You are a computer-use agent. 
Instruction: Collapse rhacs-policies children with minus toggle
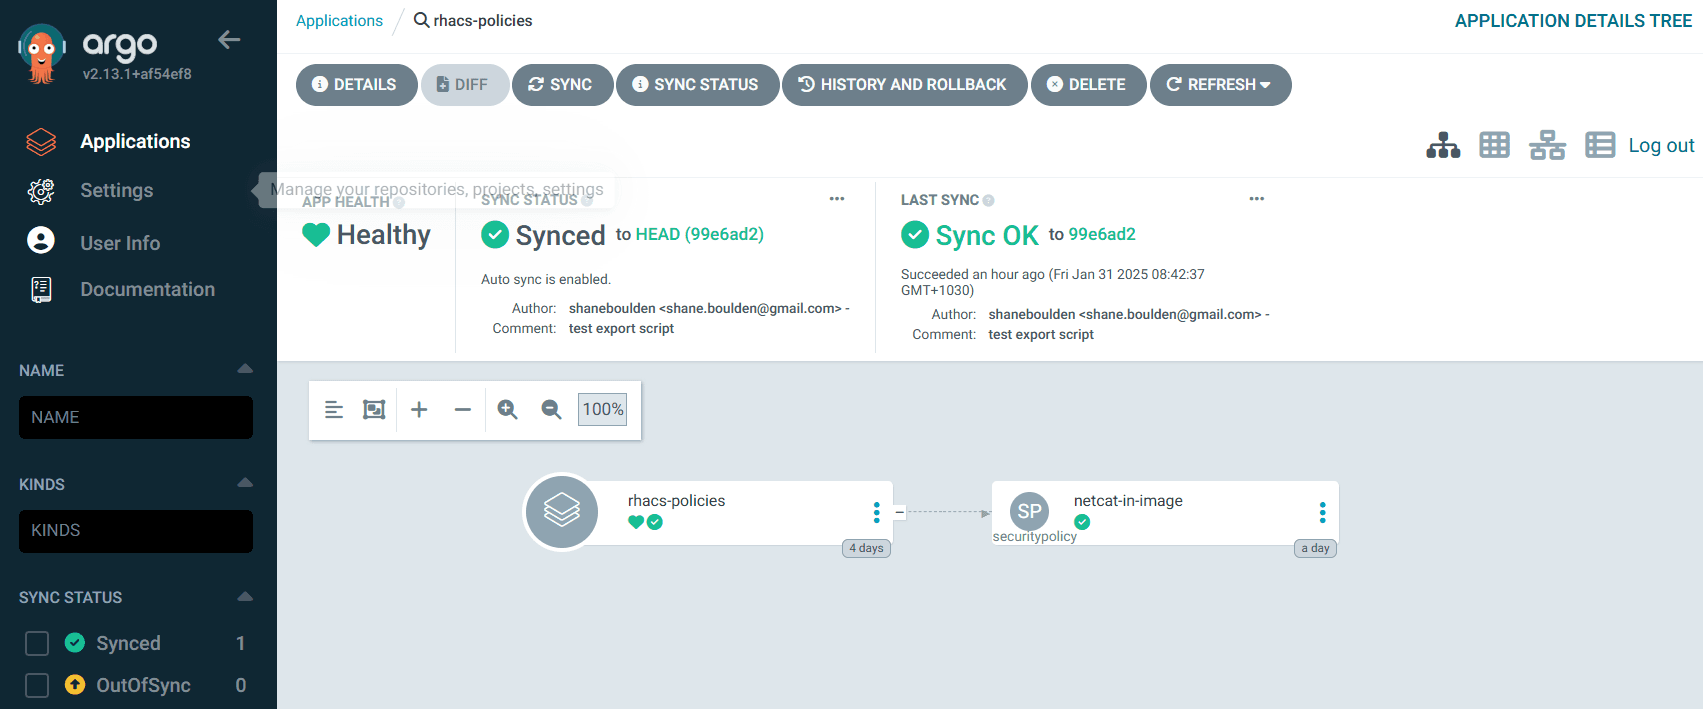pyautogui.click(x=899, y=512)
